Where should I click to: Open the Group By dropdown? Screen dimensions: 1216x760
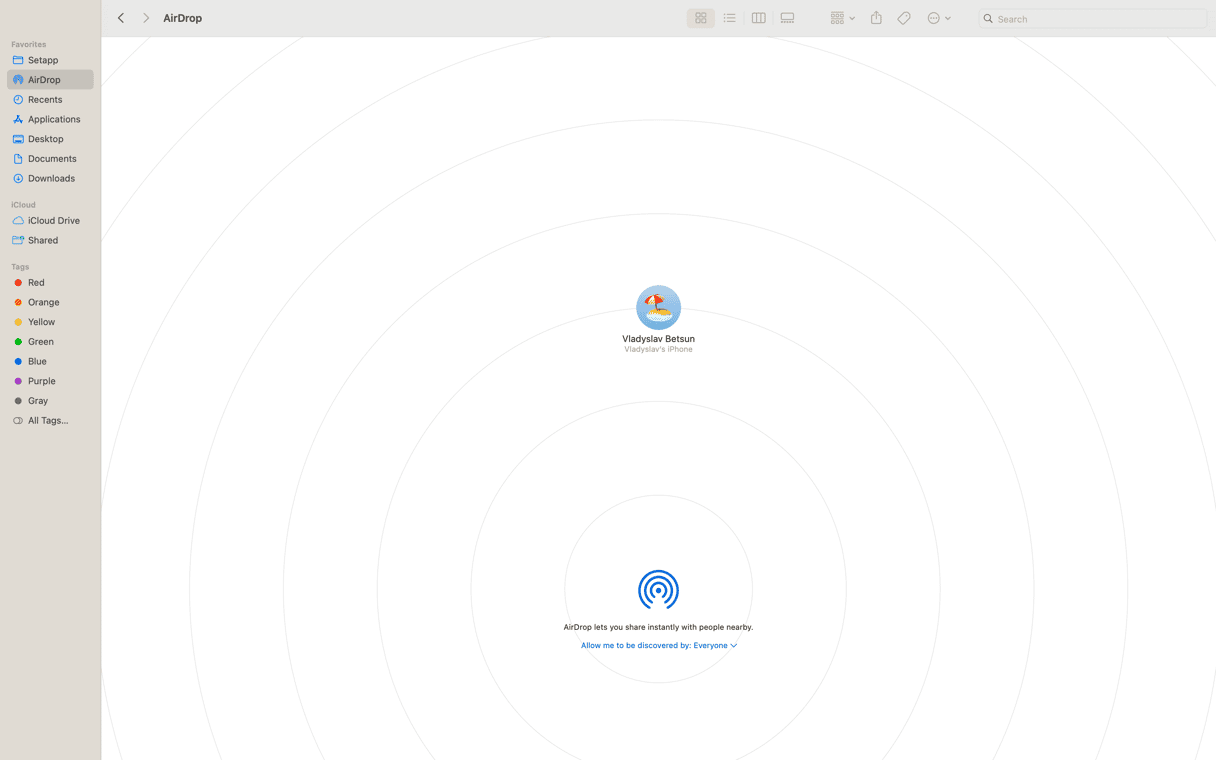842,18
